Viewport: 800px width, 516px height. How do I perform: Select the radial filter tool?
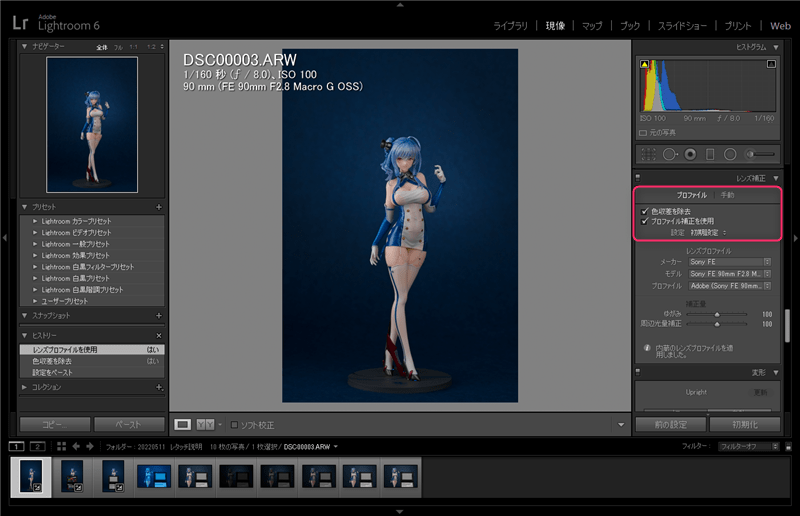click(x=730, y=154)
